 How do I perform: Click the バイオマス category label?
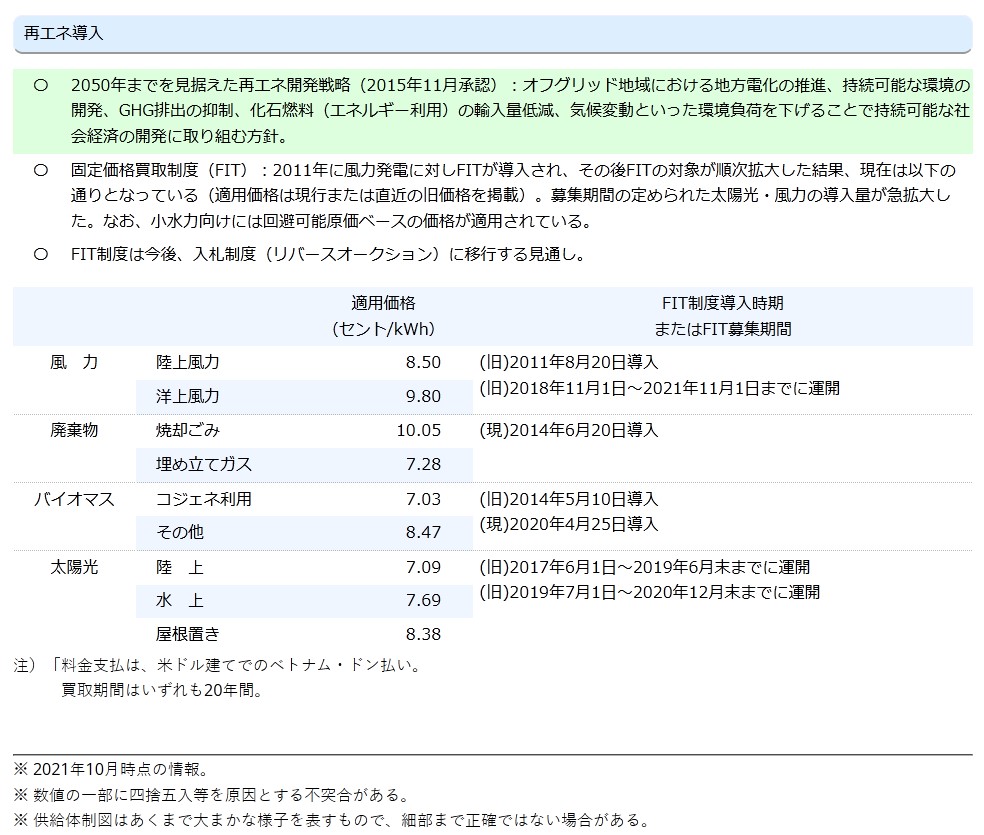74,498
